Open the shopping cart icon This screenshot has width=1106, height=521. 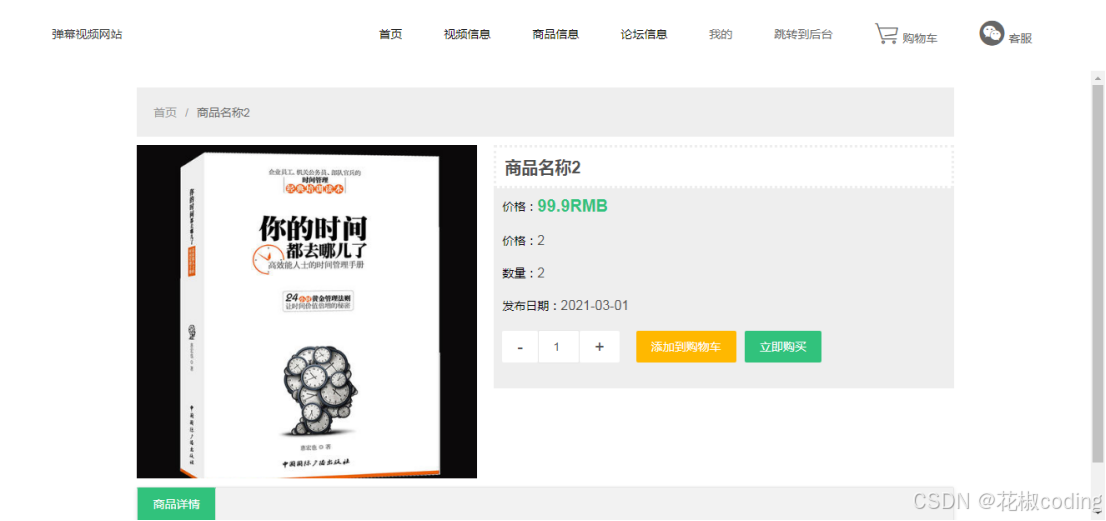coord(886,34)
